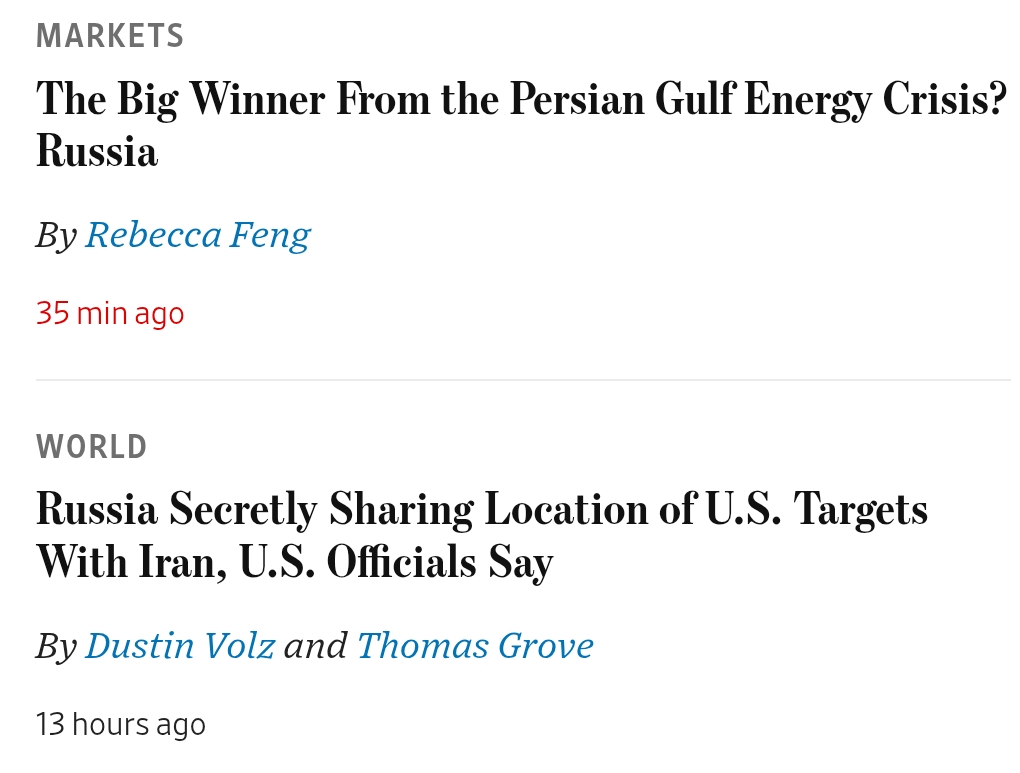The width and height of the screenshot is (1020, 773).
Task: Open the Persian Gulf Energy Crisis headline
Action: pos(520,100)
